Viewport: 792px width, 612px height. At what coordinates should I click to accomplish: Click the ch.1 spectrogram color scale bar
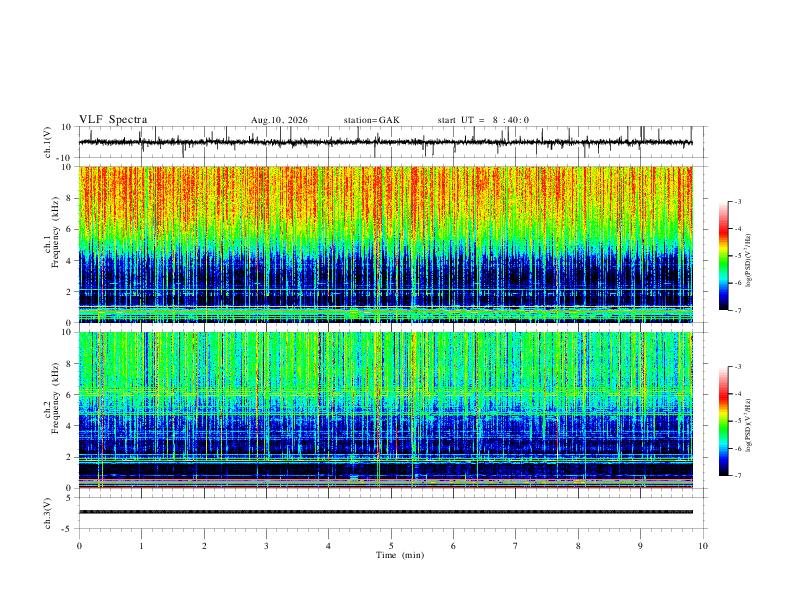click(723, 256)
